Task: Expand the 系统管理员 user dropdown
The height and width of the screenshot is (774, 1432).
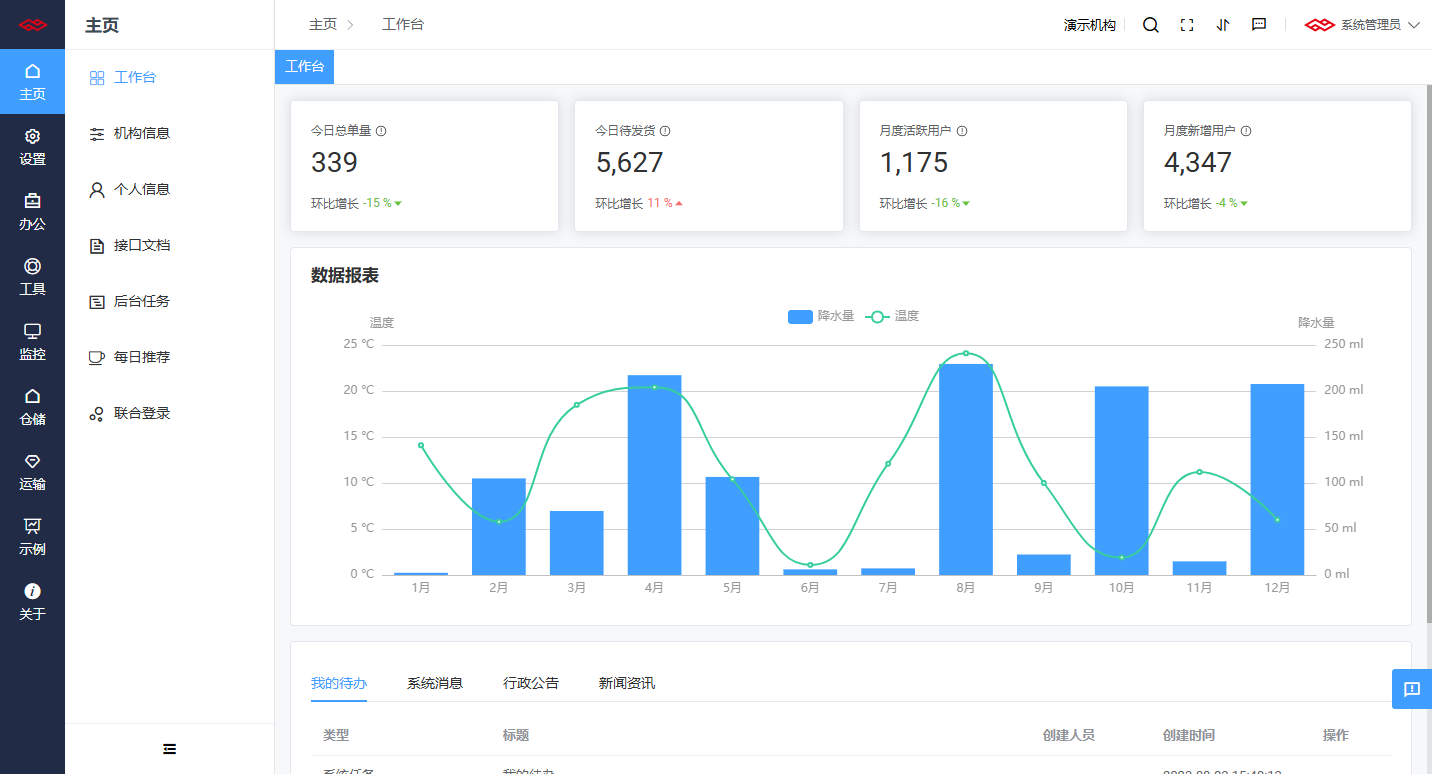Action: (1362, 25)
